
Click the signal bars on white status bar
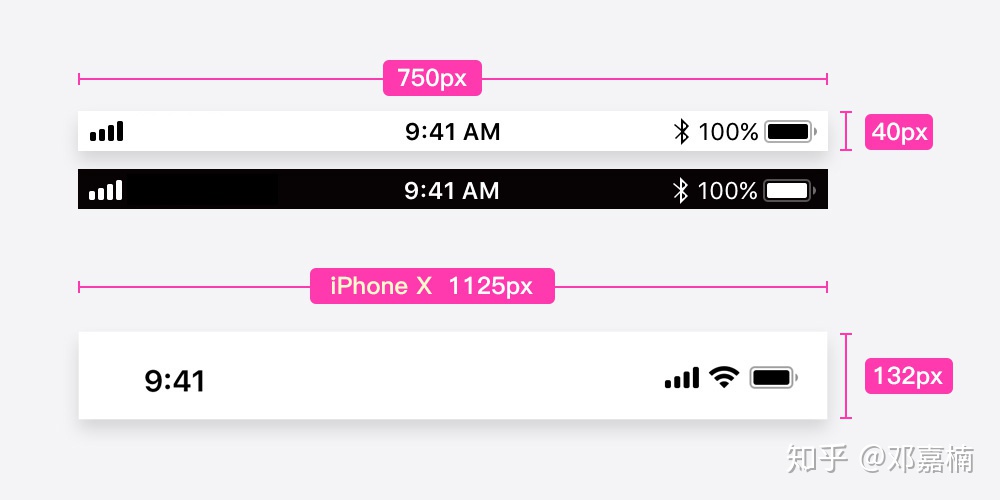[x=107, y=131]
